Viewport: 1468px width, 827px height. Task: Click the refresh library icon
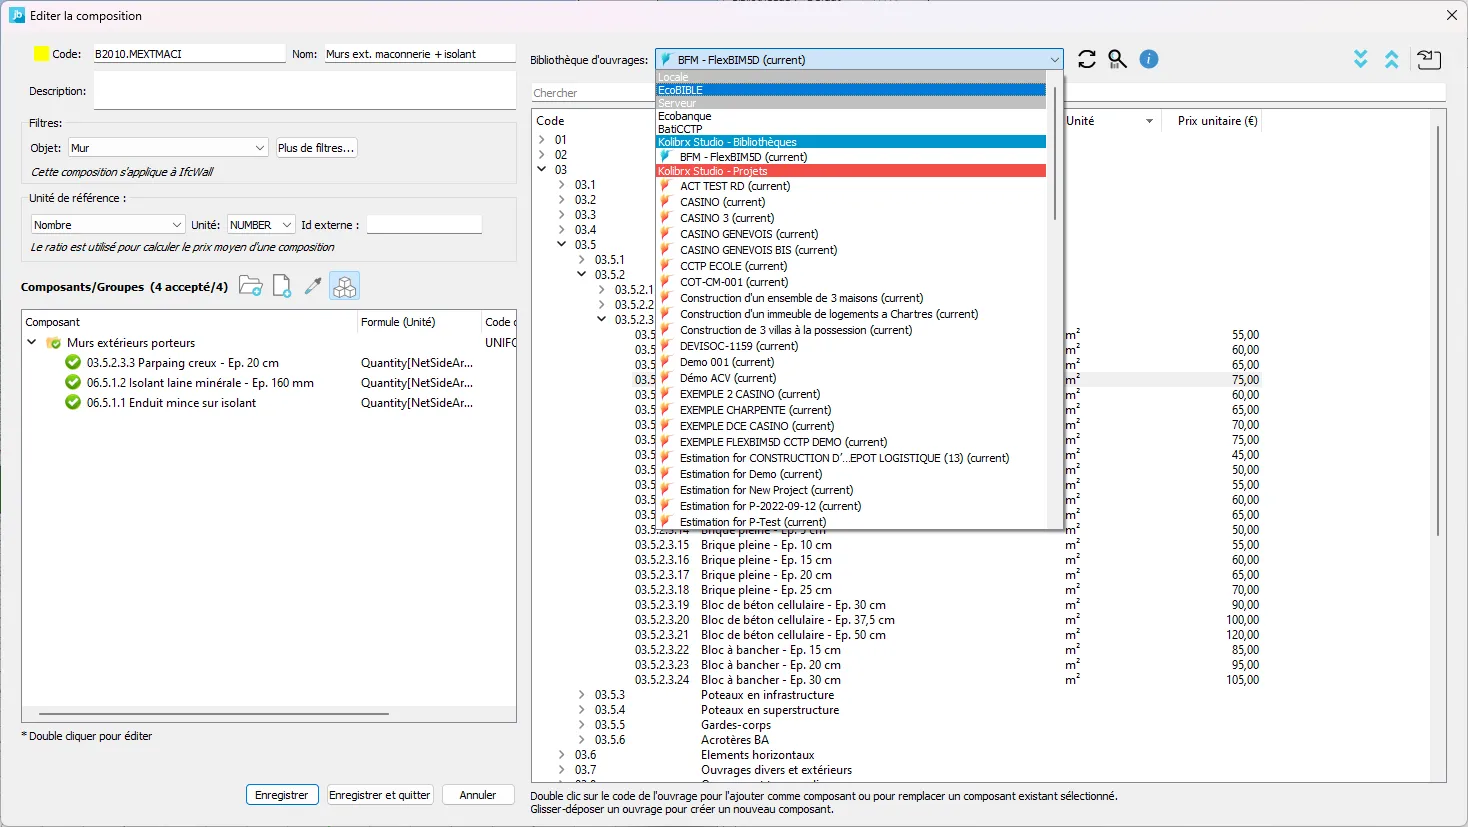tap(1087, 60)
